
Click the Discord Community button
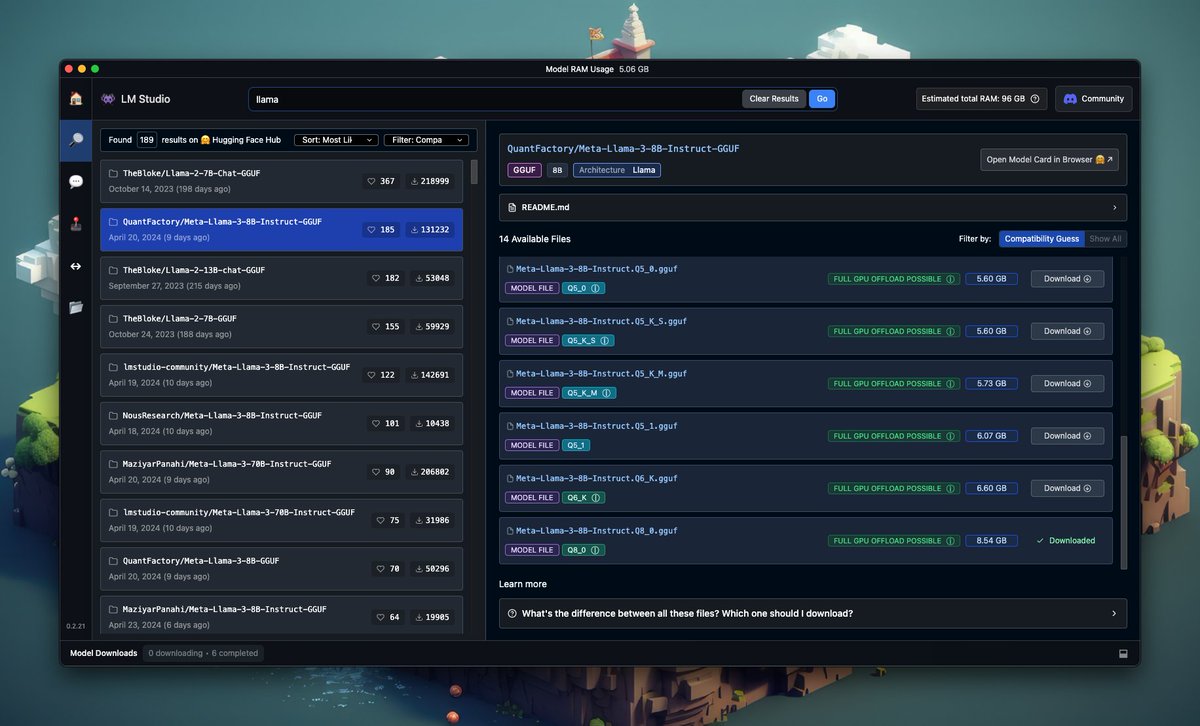click(1093, 99)
